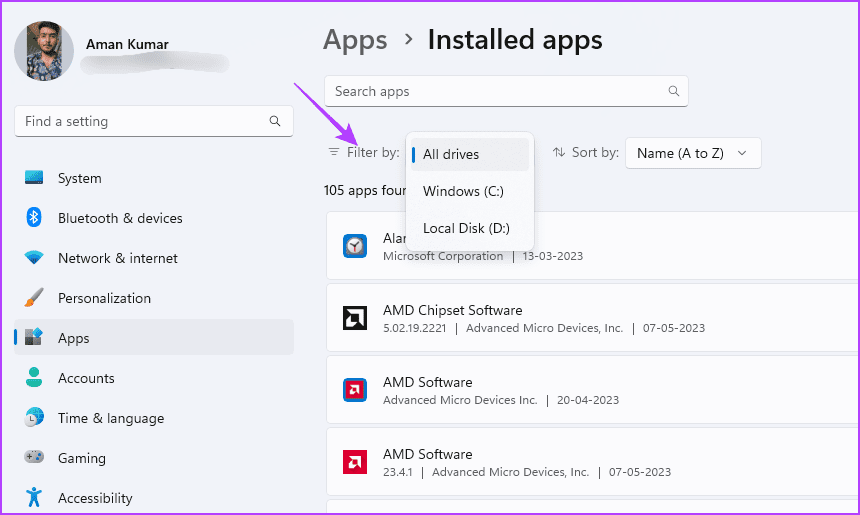
Task: Select All drives filter option
Action: pos(469,154)
